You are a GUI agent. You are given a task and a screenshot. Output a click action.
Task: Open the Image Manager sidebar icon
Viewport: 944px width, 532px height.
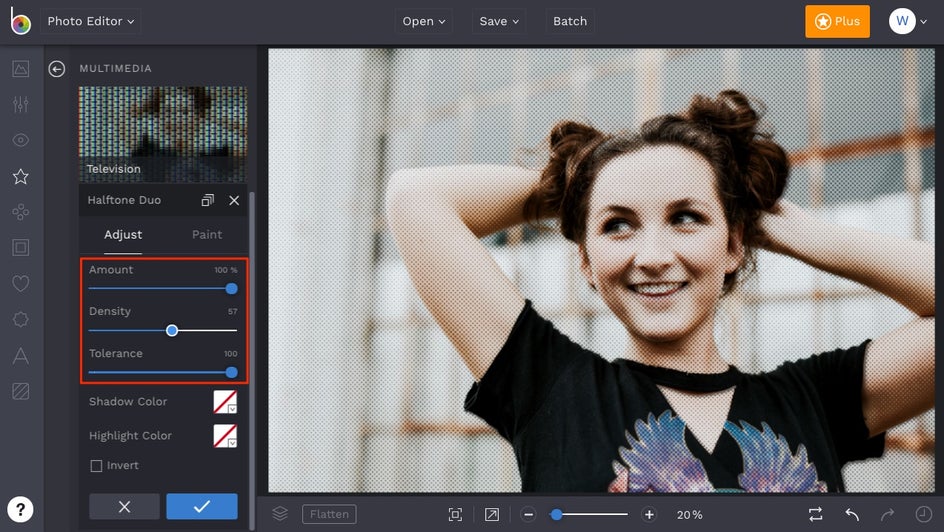tap(20, 69)
